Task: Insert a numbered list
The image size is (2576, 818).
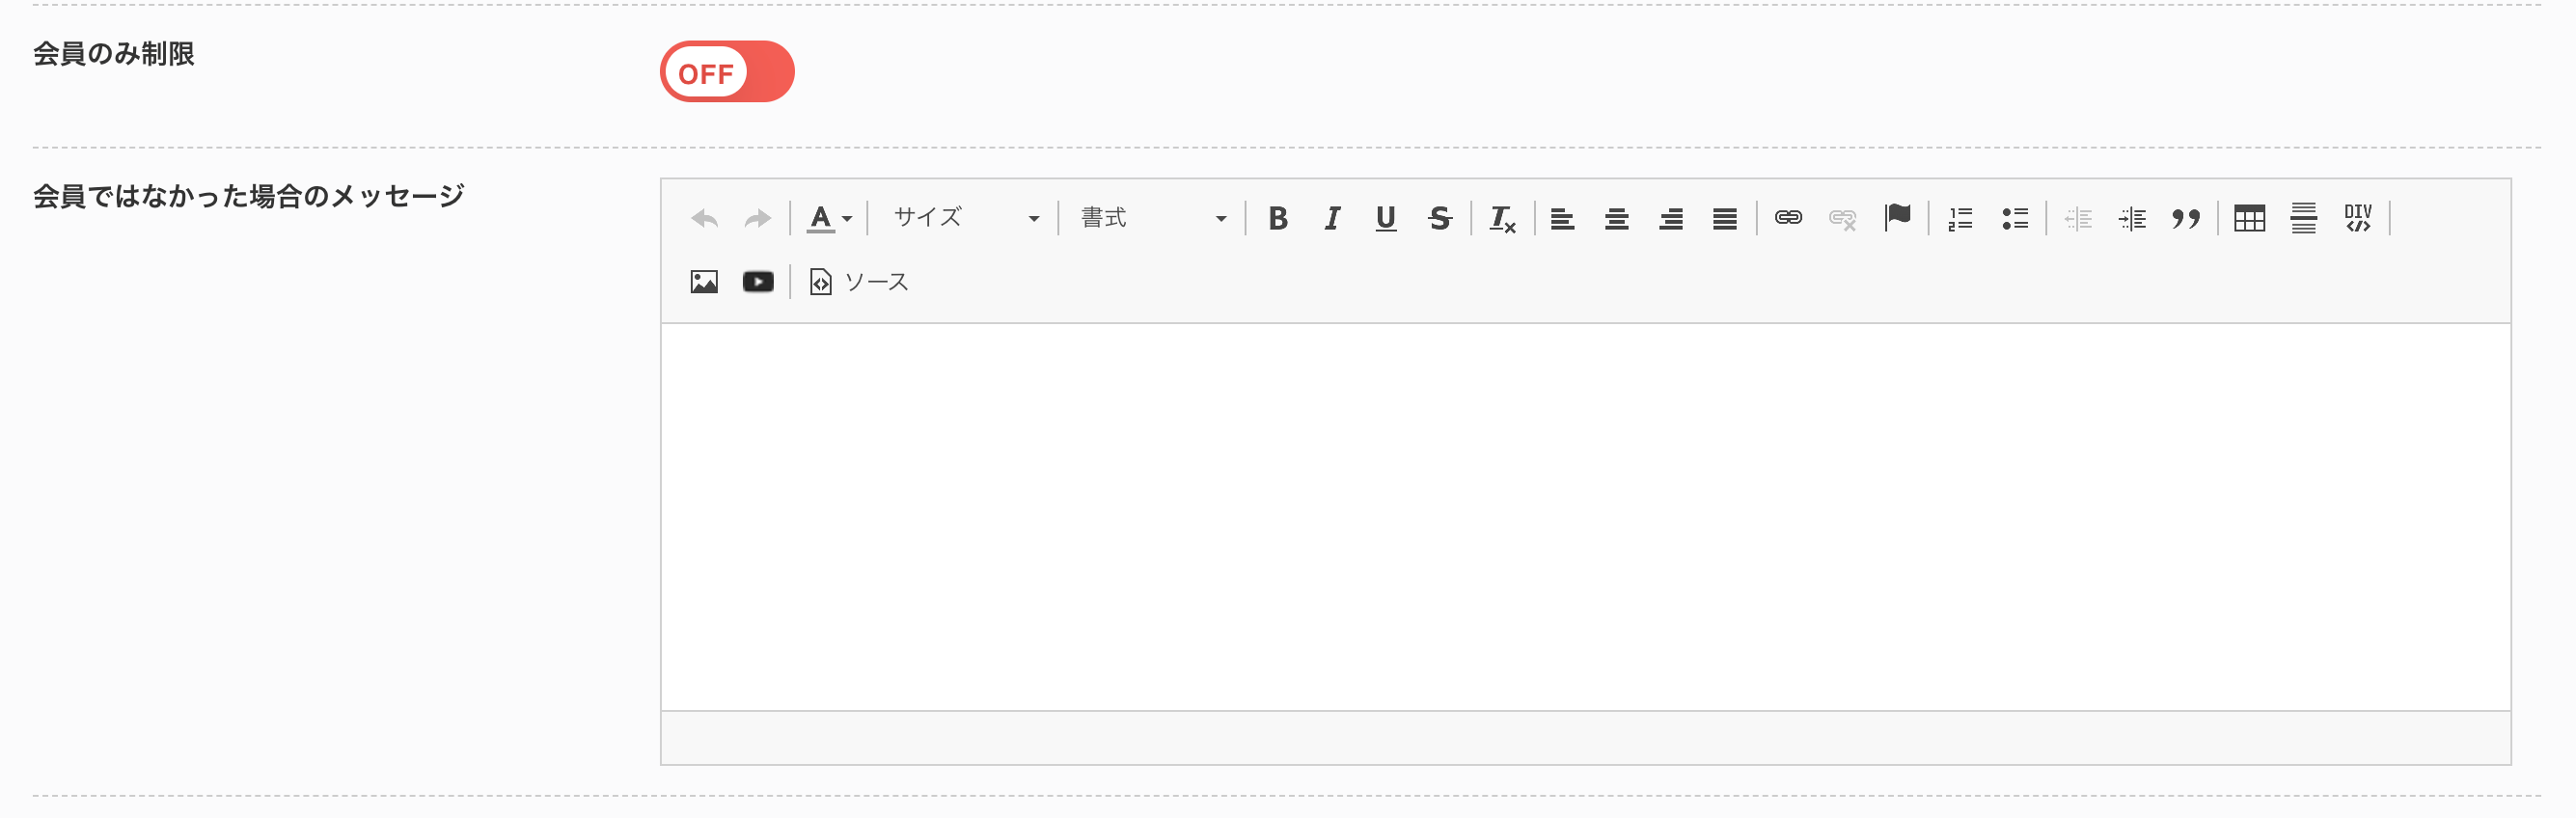Action: (1960, 218)
